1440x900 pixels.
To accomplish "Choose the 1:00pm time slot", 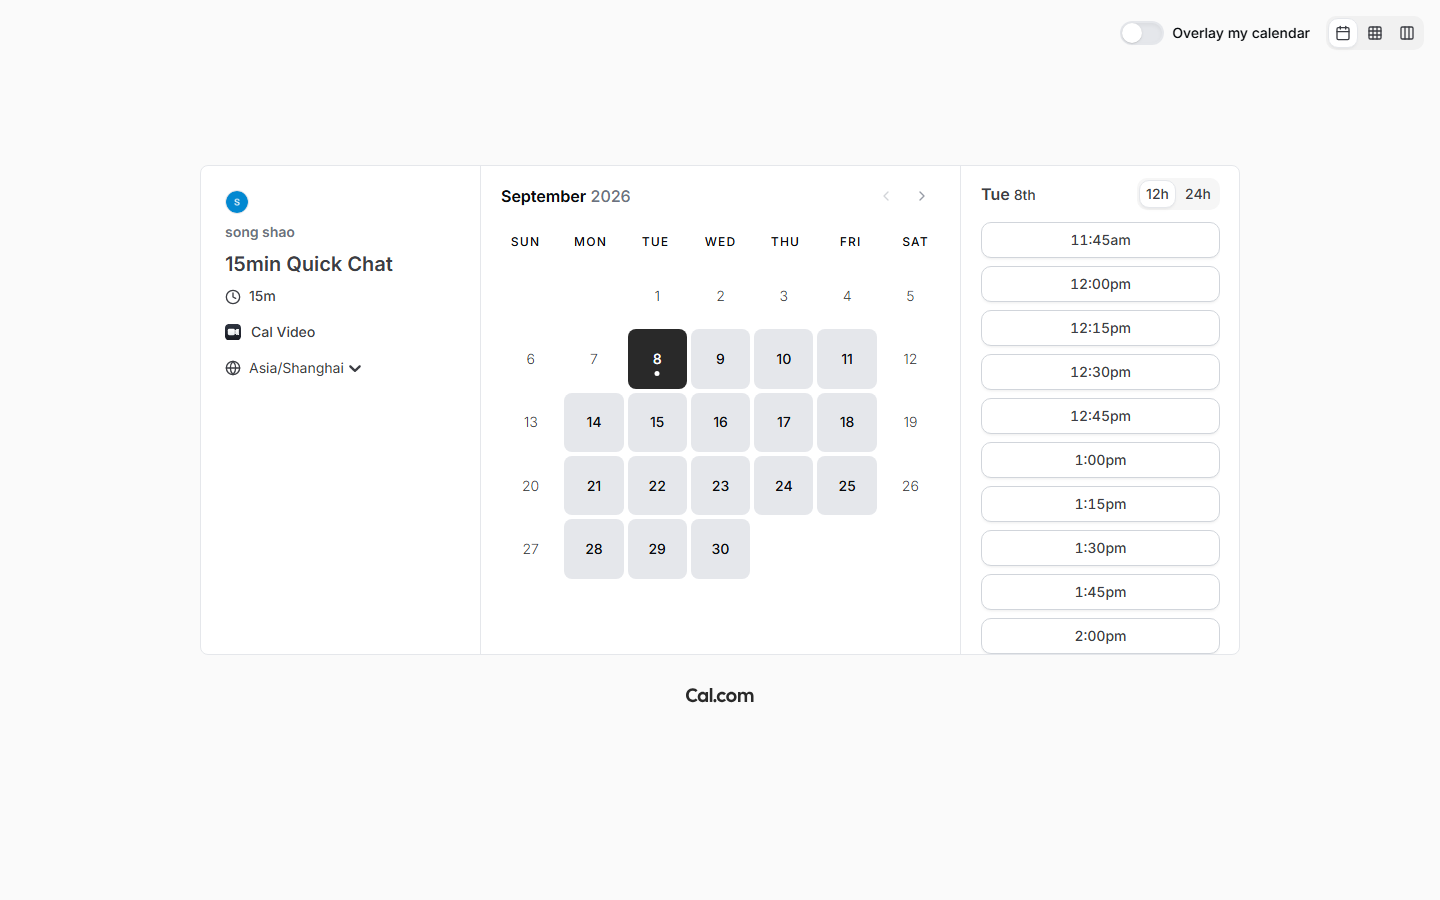I will [x=1100, y=460].
